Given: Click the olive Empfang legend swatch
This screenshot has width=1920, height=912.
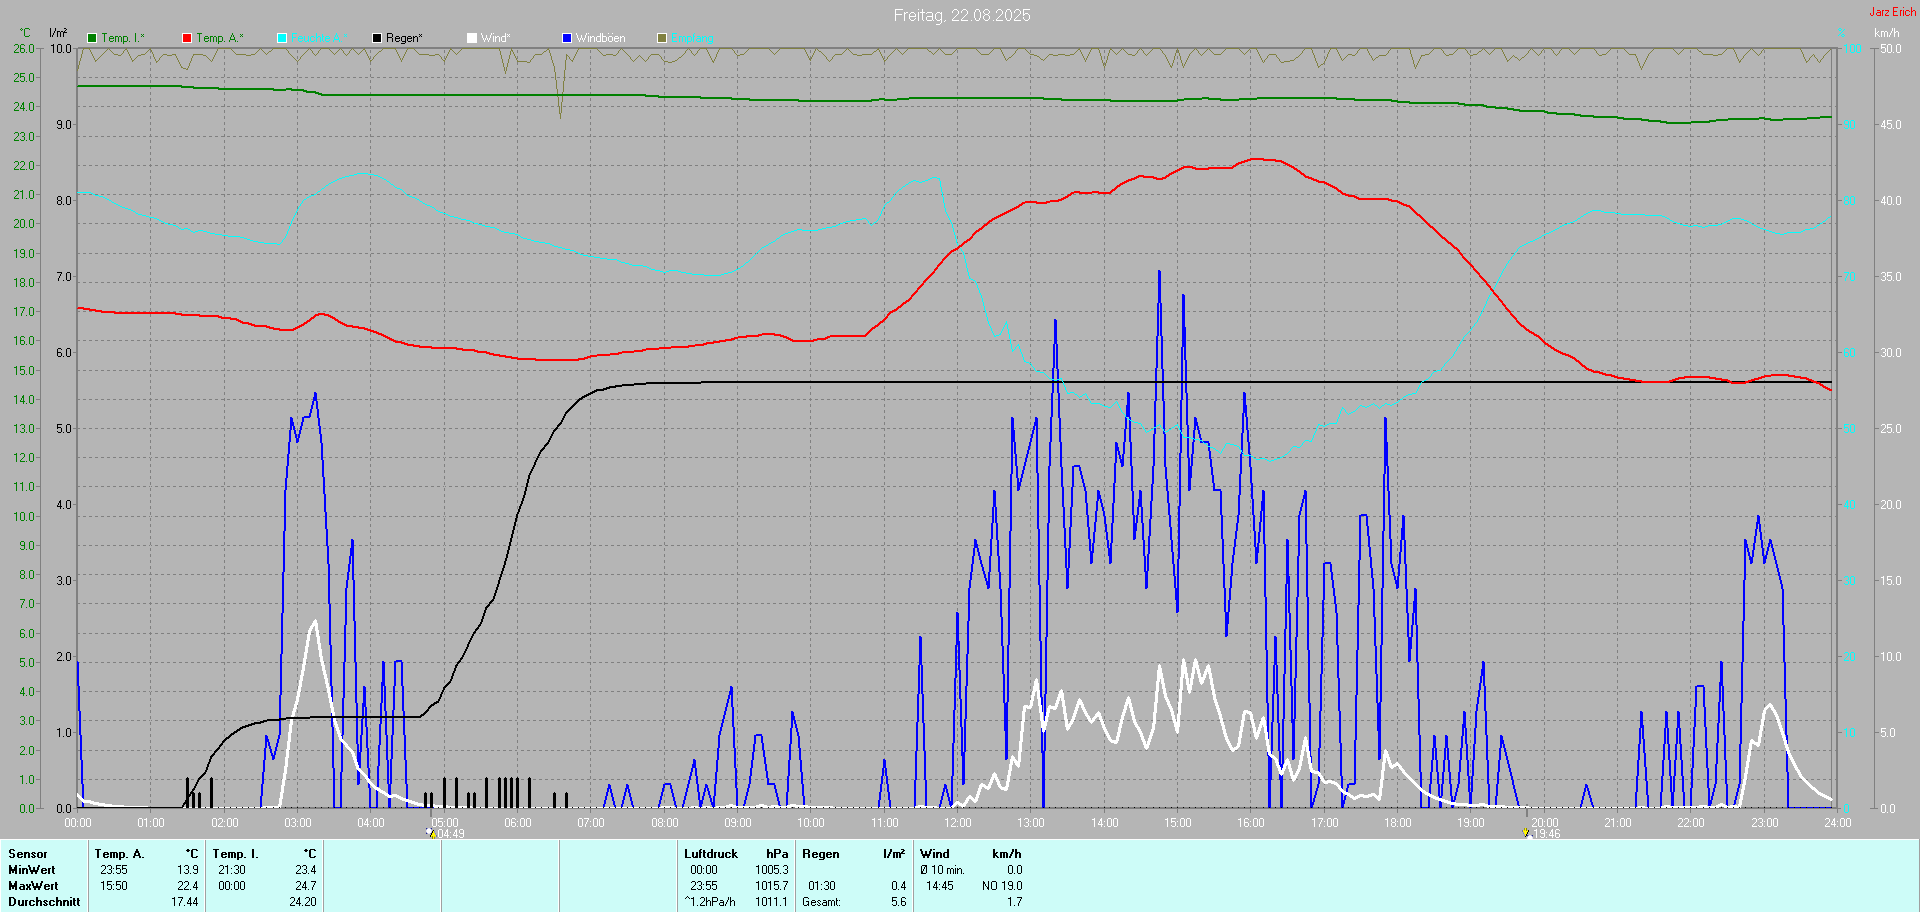Looking at the screenshot, I should (662, 38).
